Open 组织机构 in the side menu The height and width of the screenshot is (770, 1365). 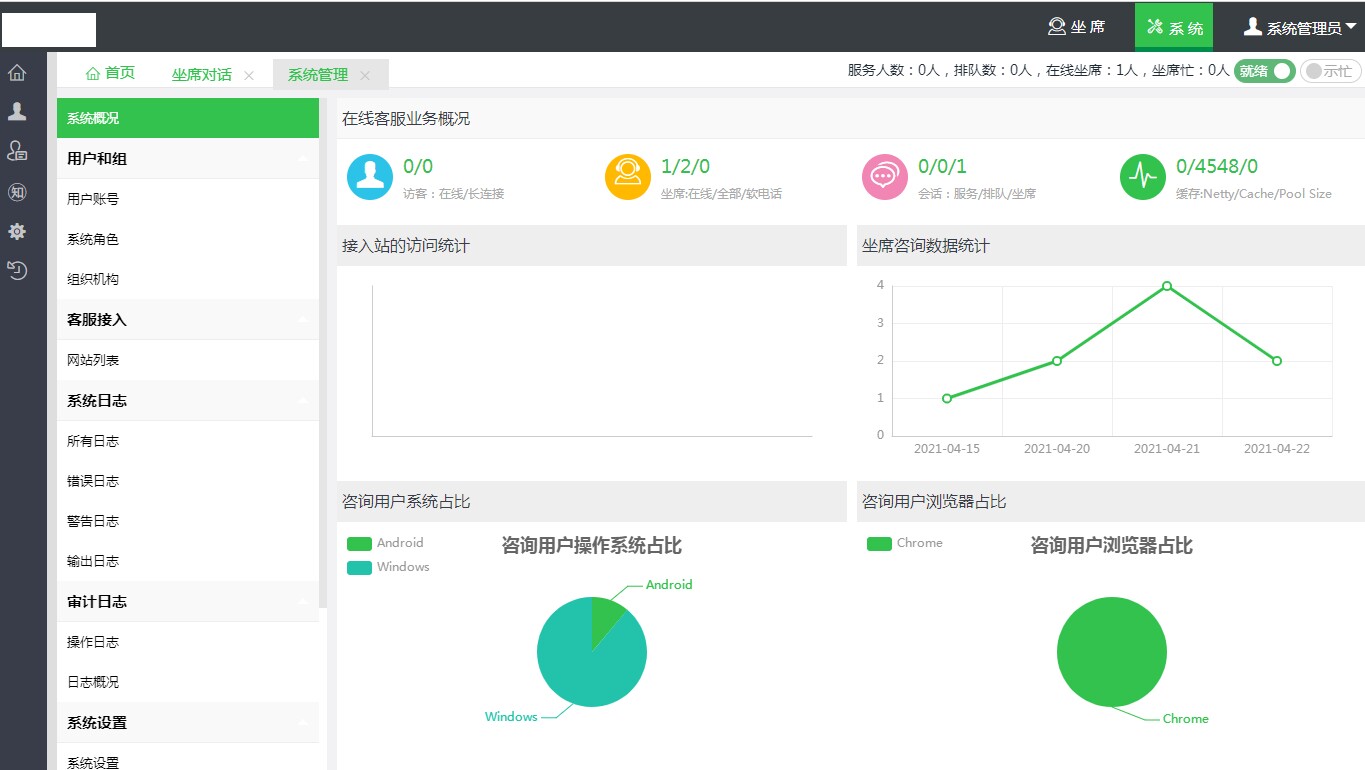(188, 279)
